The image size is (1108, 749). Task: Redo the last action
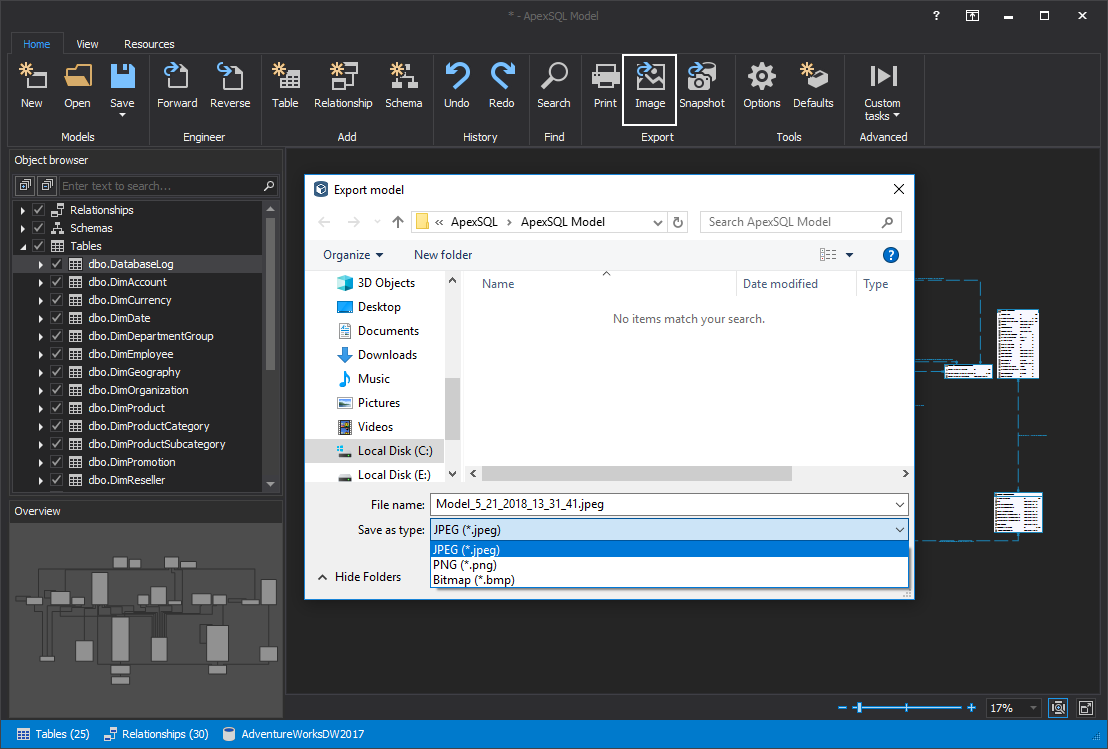(x=502, y=85)
